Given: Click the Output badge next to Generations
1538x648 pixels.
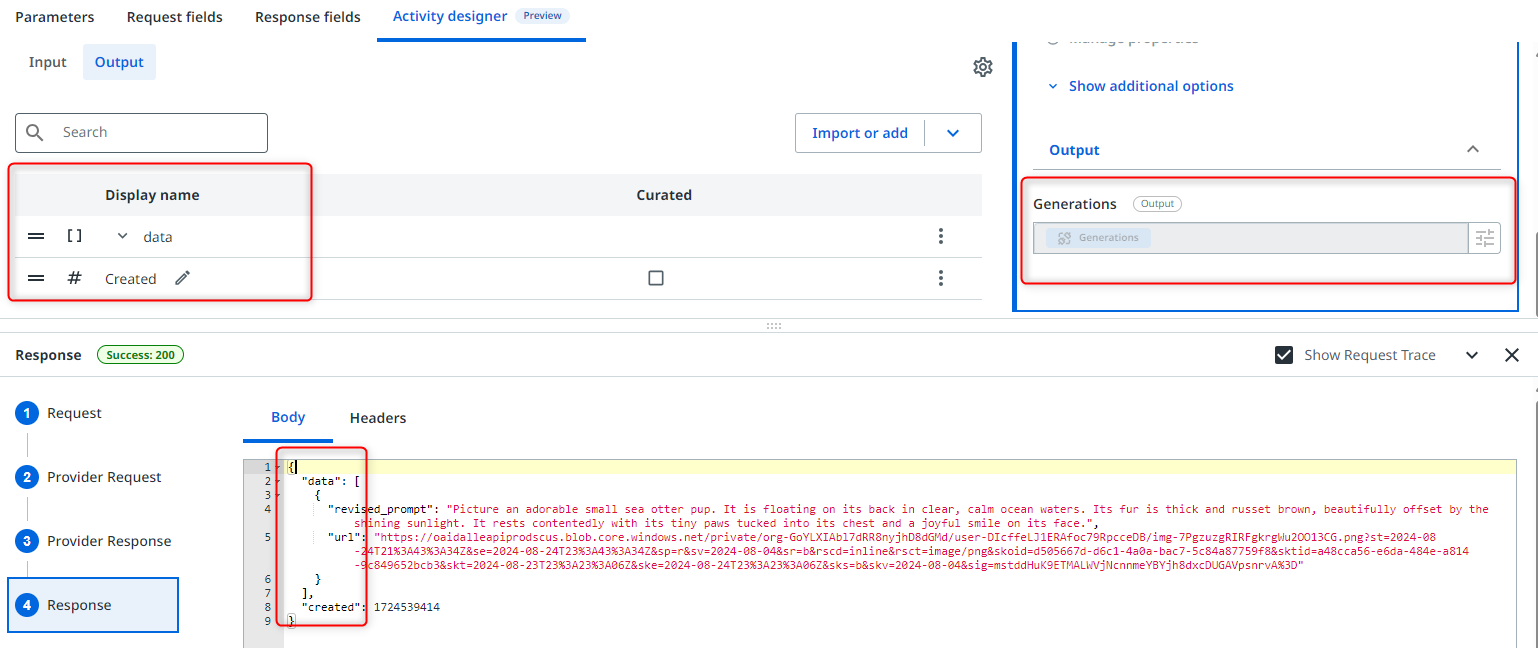Looking at the screenshot, I should pos(1157,204).
